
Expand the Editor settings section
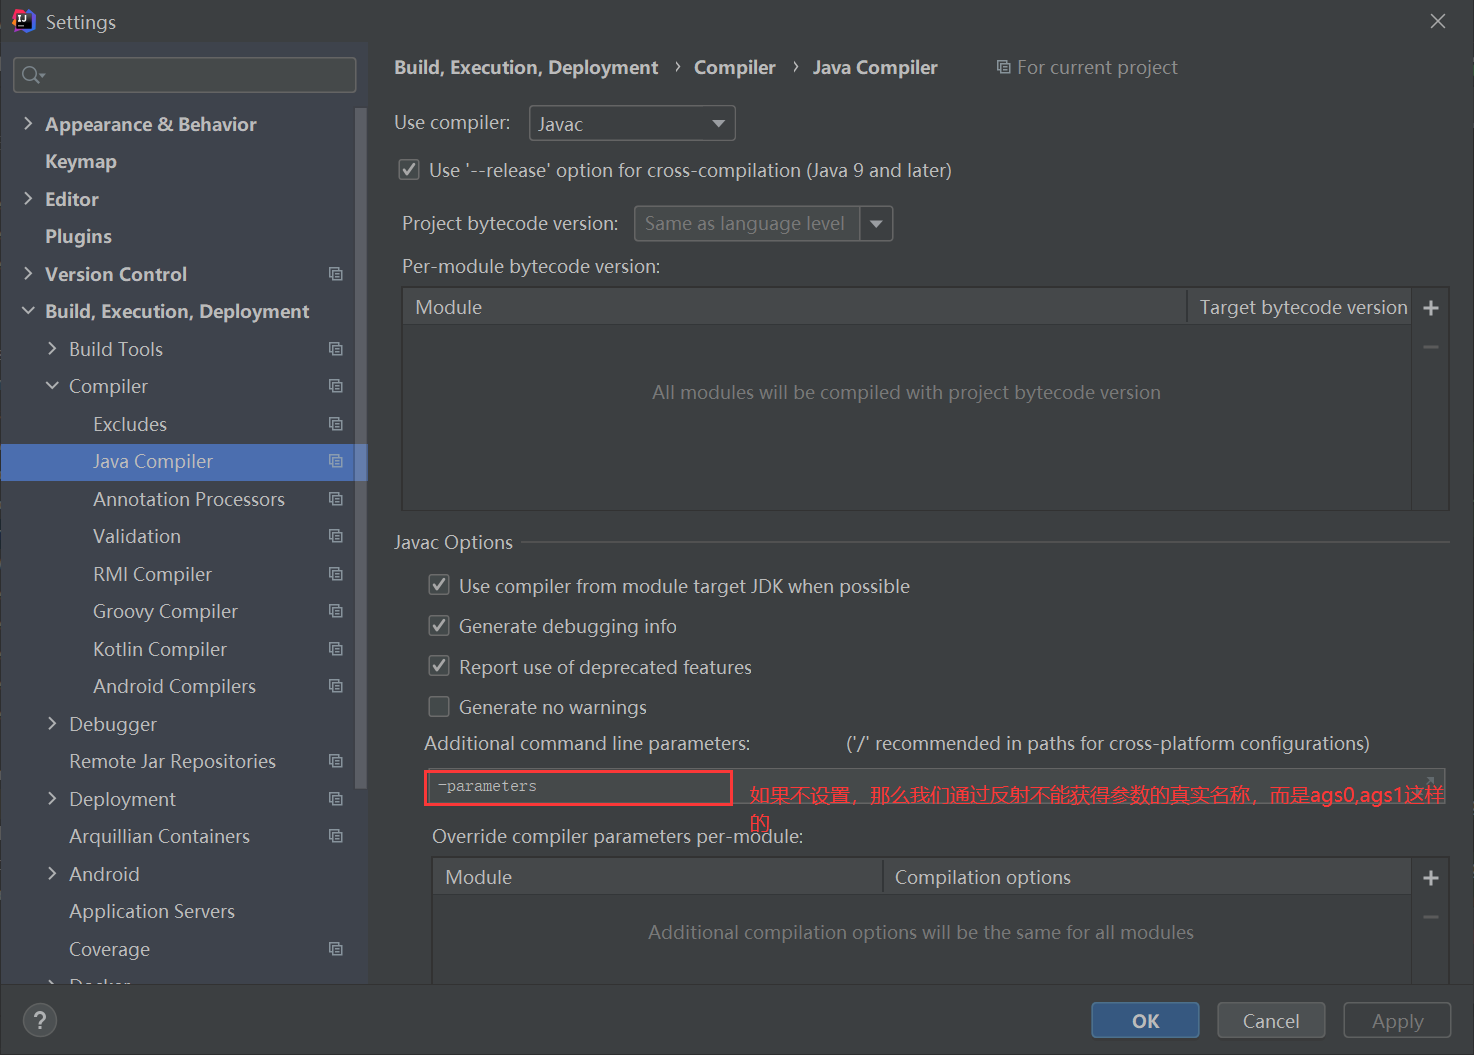(28, 199)
